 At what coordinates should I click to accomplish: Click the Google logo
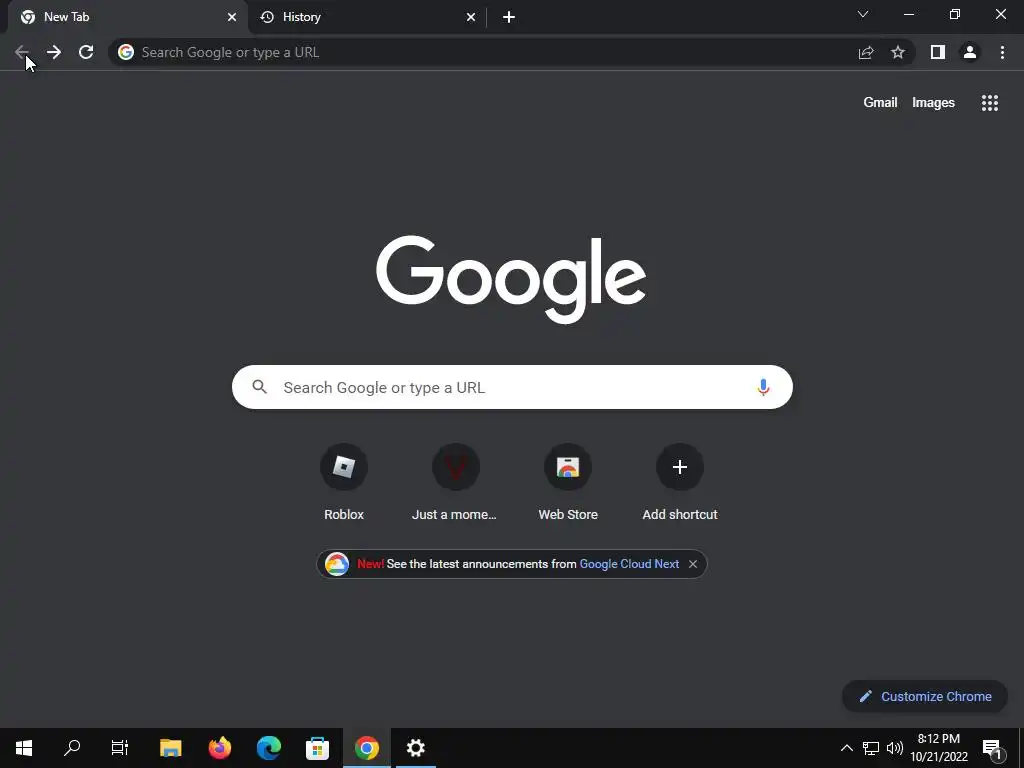point(511,279)
